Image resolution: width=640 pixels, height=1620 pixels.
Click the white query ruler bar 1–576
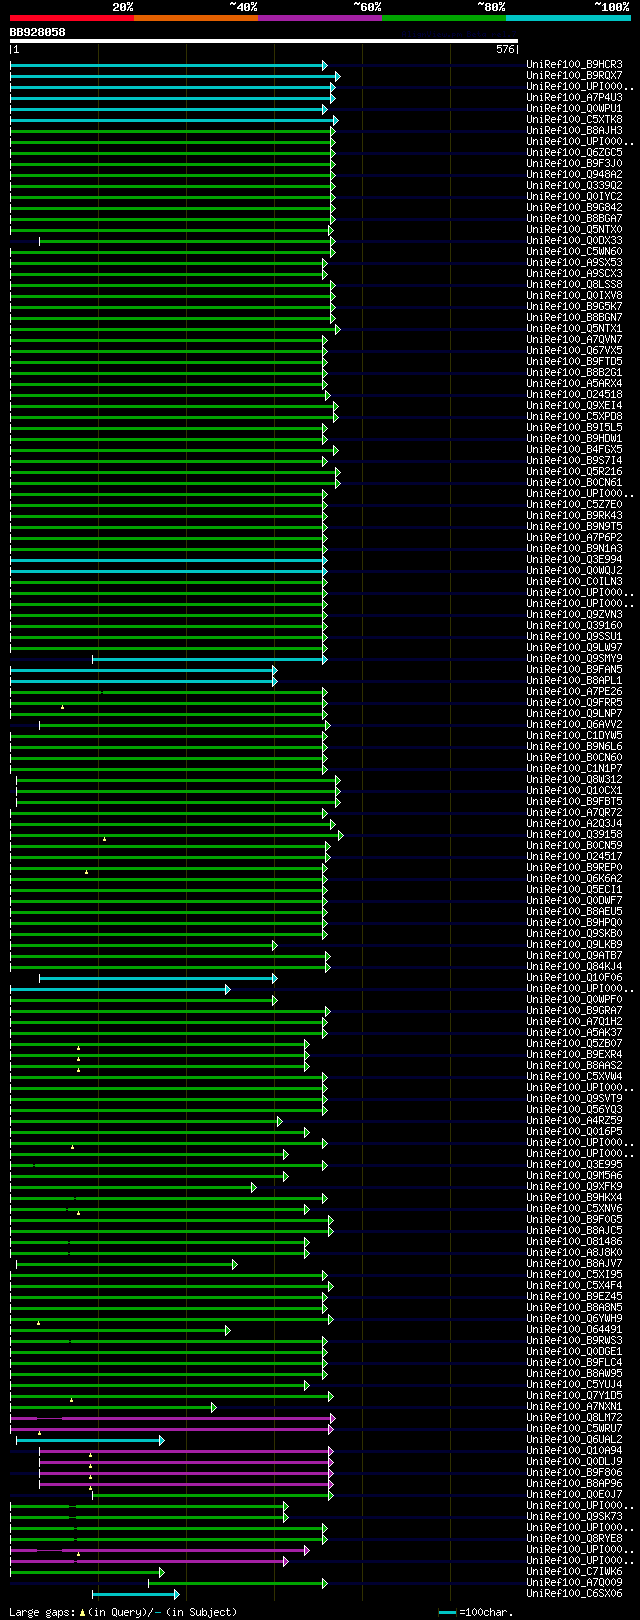pos(264,42)
